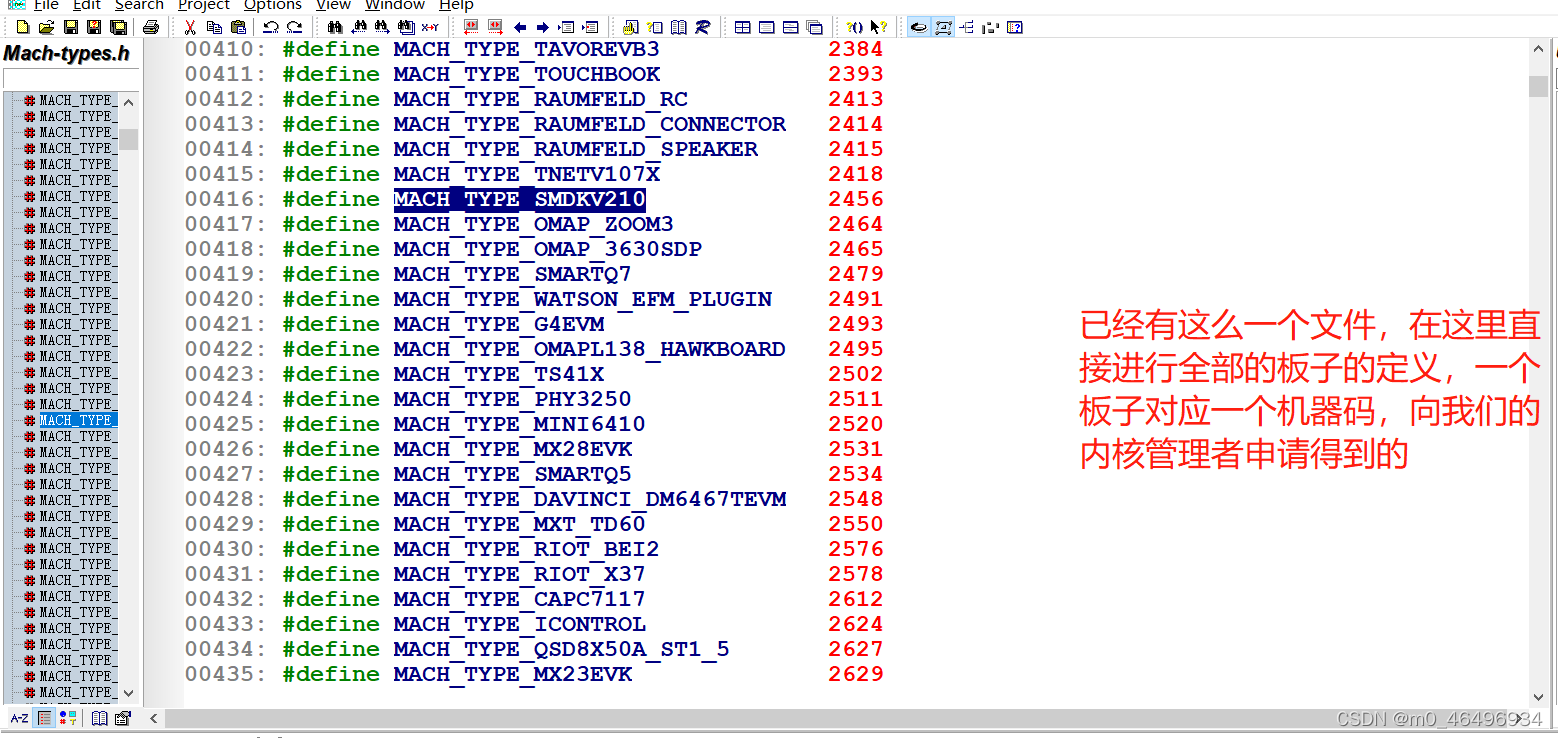This screenshot has height=738, width=1558.
Task: Search forward with binoculars right-arrow icon
Action: 382,27
